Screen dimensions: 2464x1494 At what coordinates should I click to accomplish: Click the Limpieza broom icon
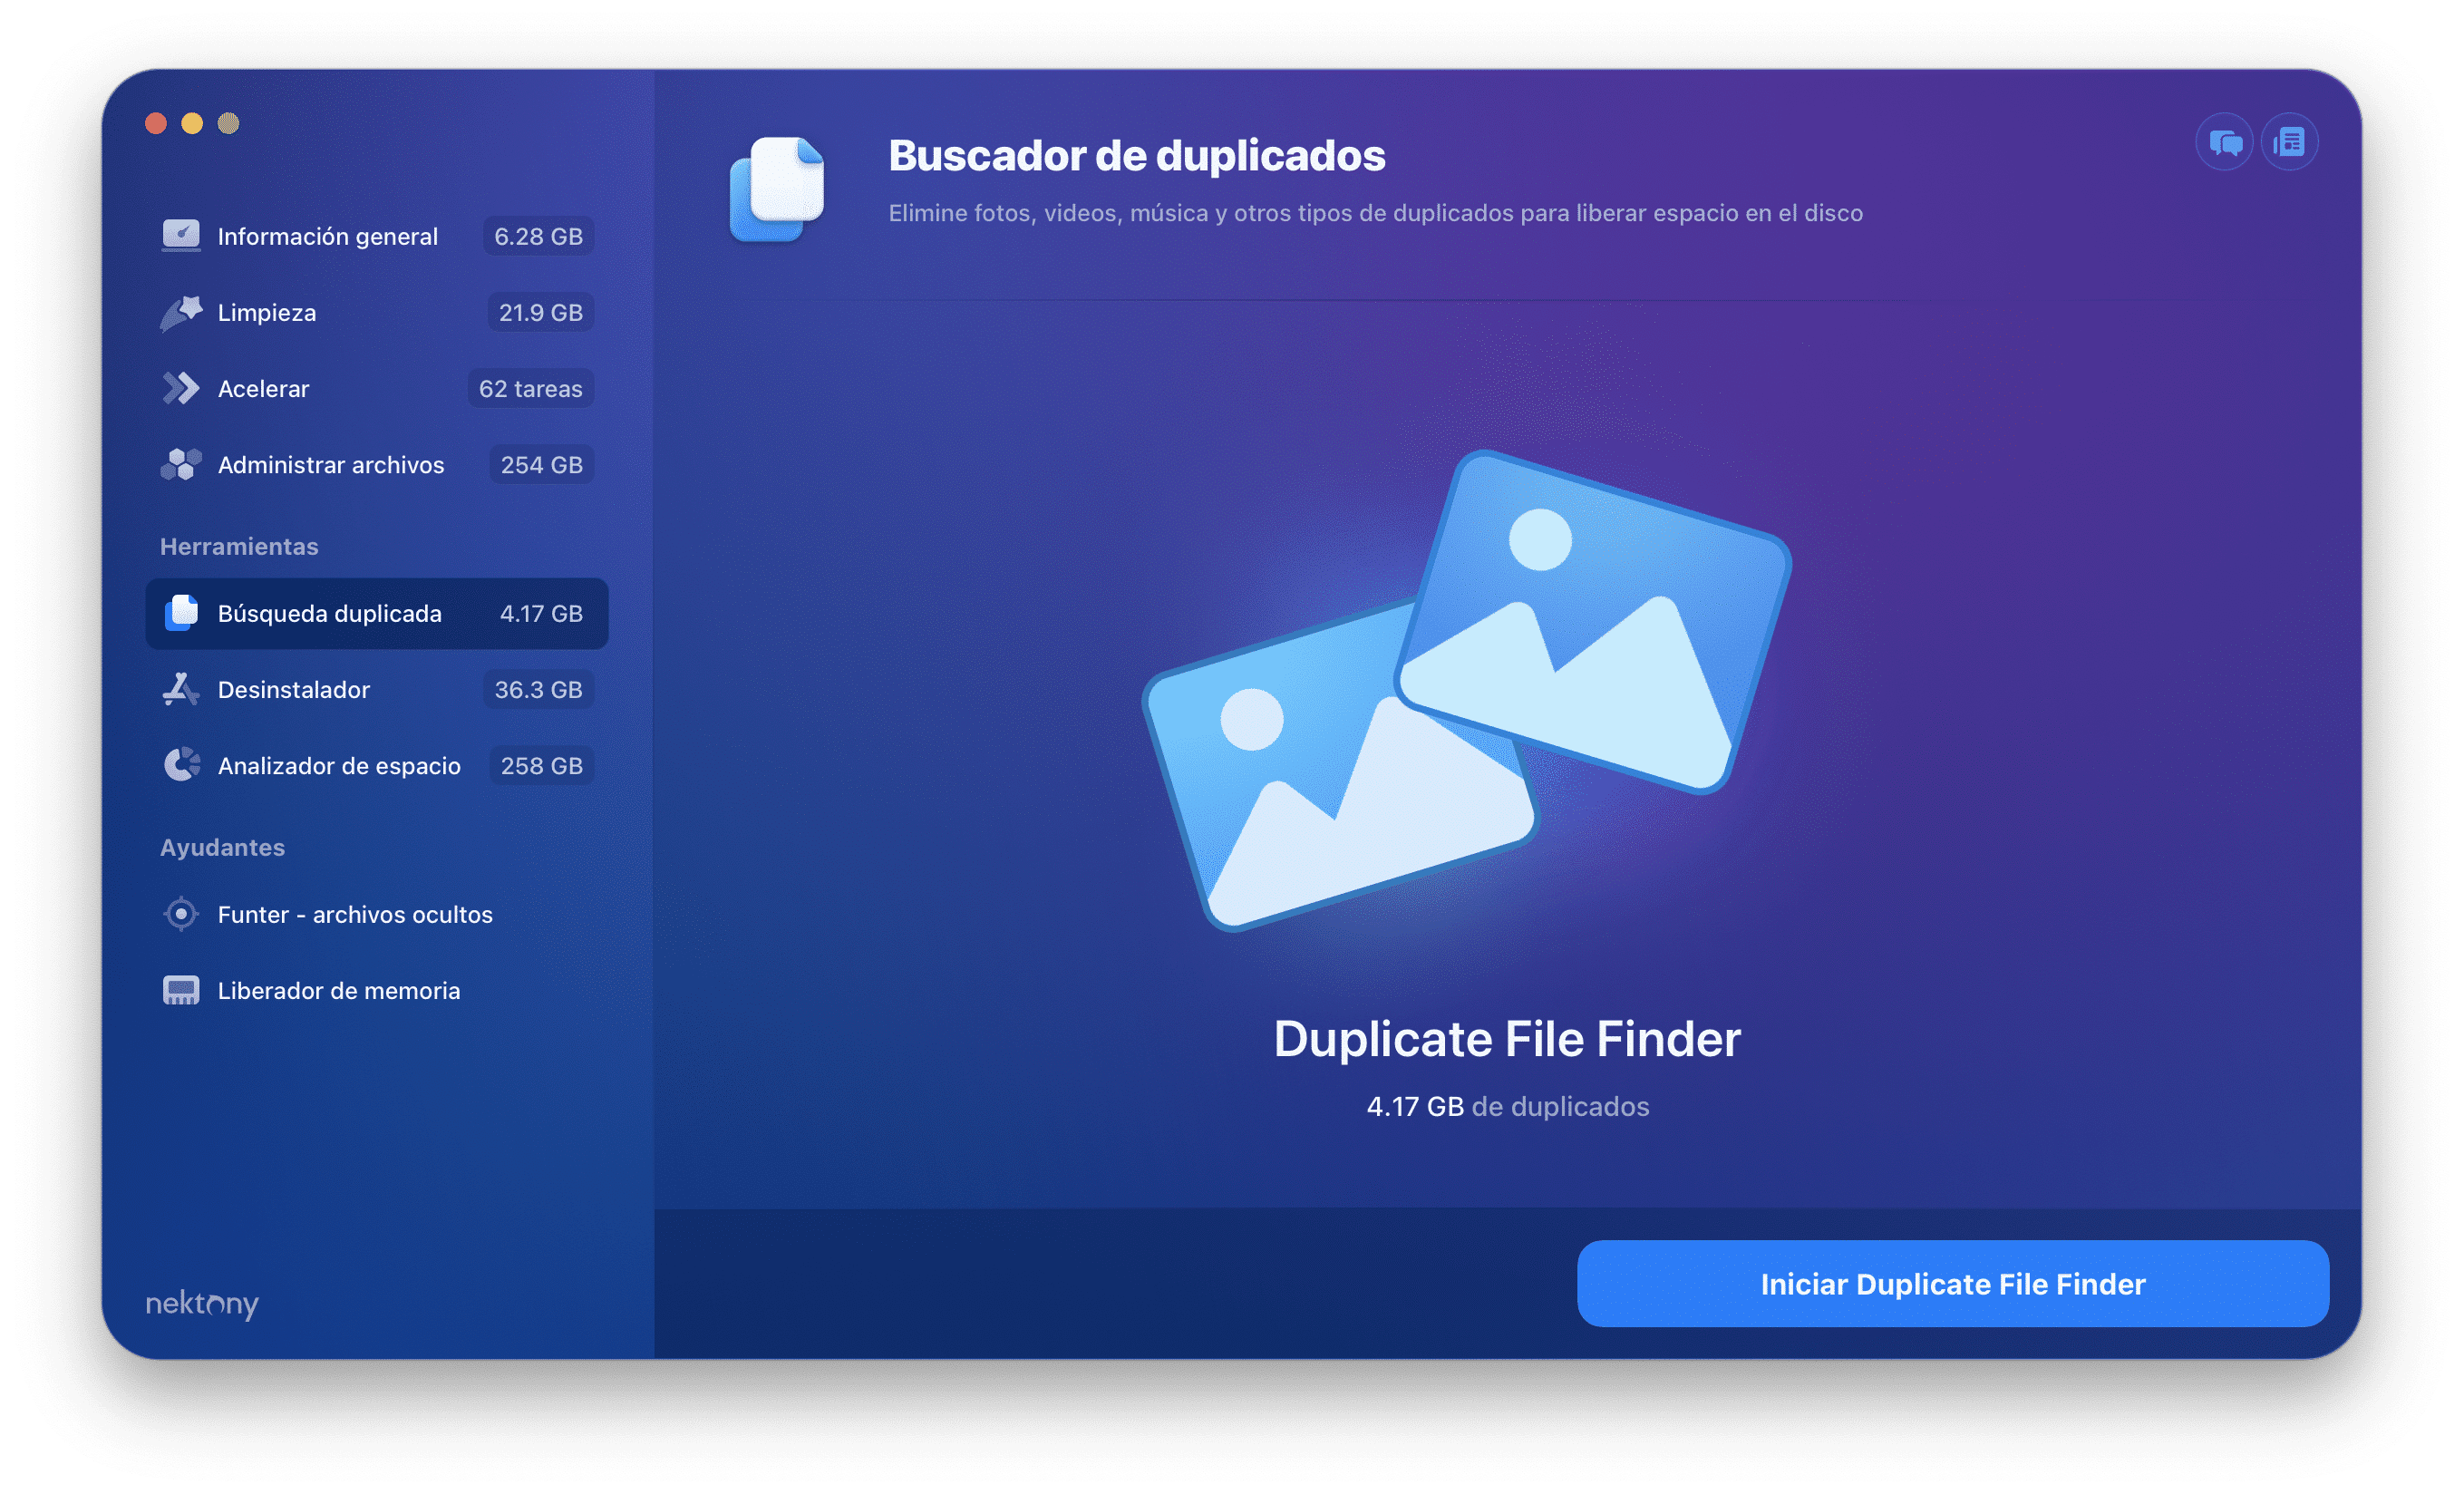180,312
